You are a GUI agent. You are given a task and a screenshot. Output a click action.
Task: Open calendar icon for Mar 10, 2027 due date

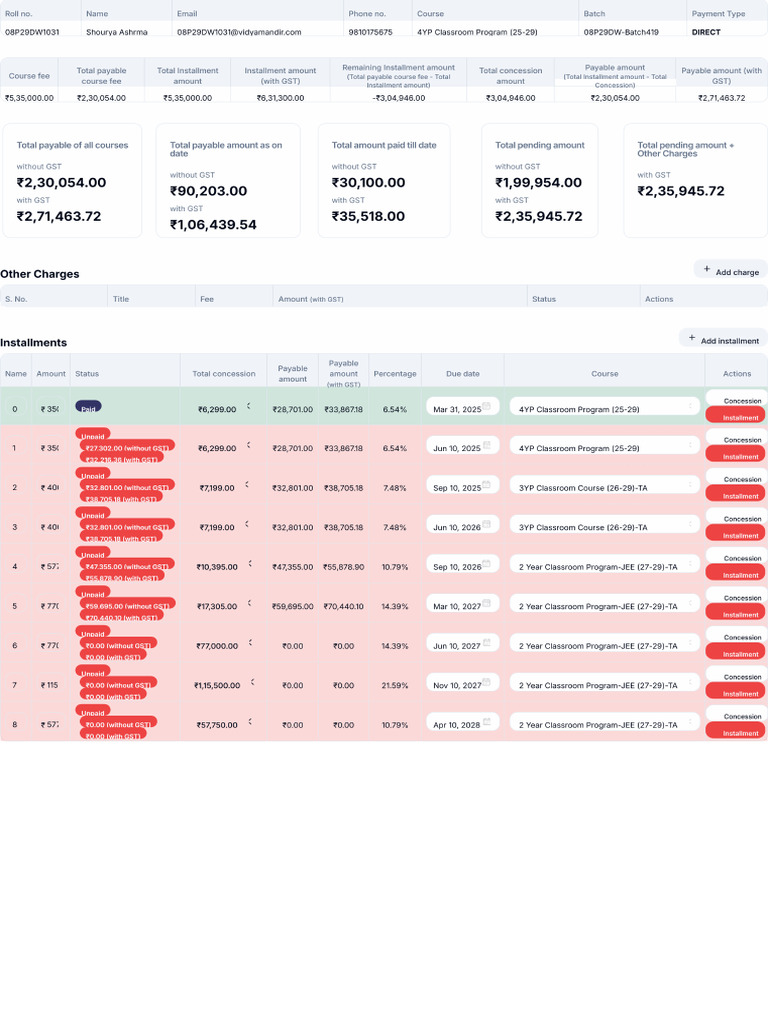[x=487, y=603]
